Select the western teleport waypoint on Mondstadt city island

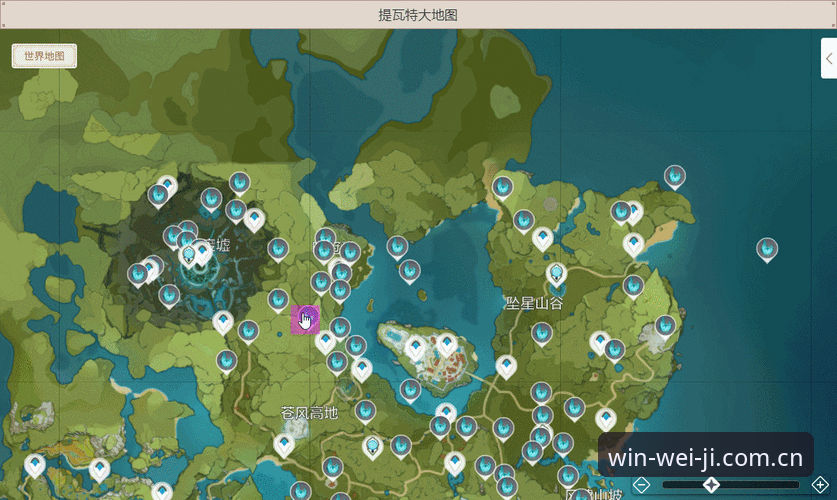(x=416, y=348)
